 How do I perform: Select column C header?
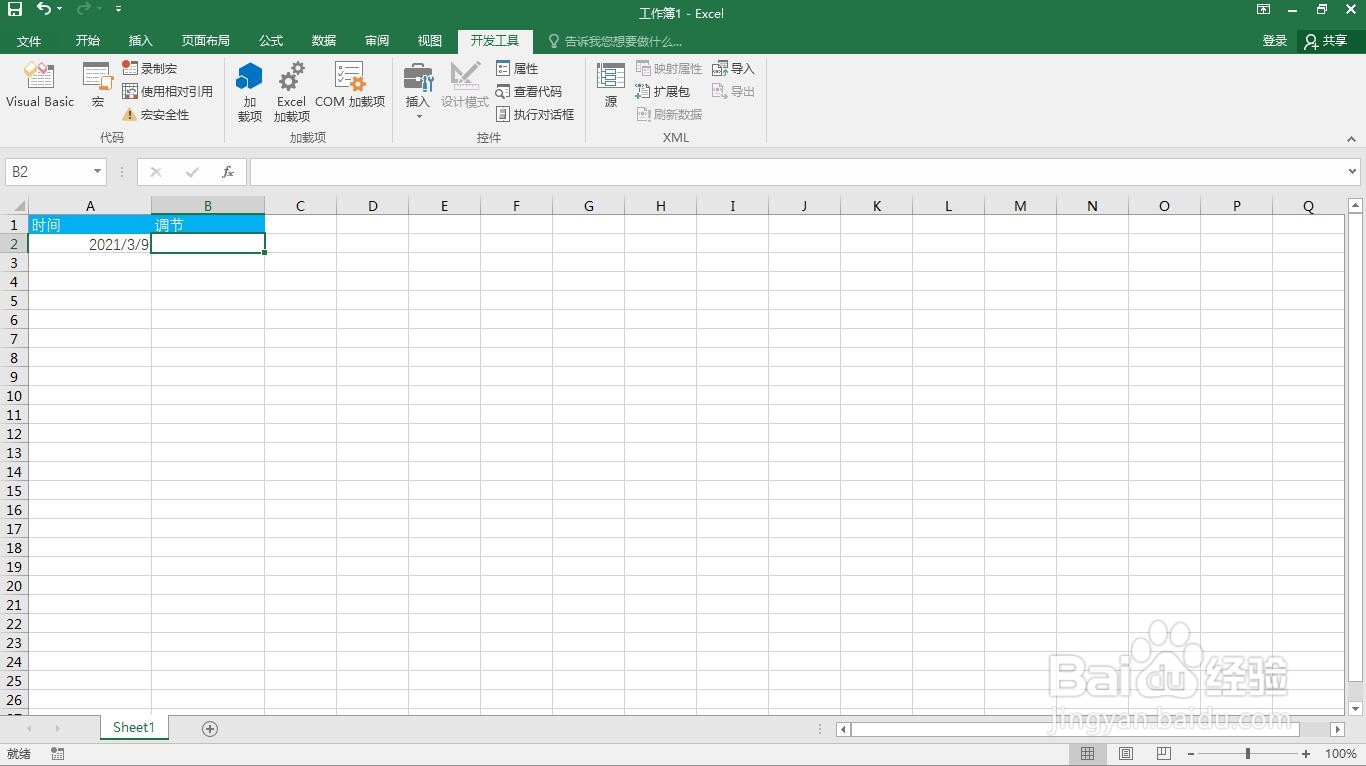point(300,206)
